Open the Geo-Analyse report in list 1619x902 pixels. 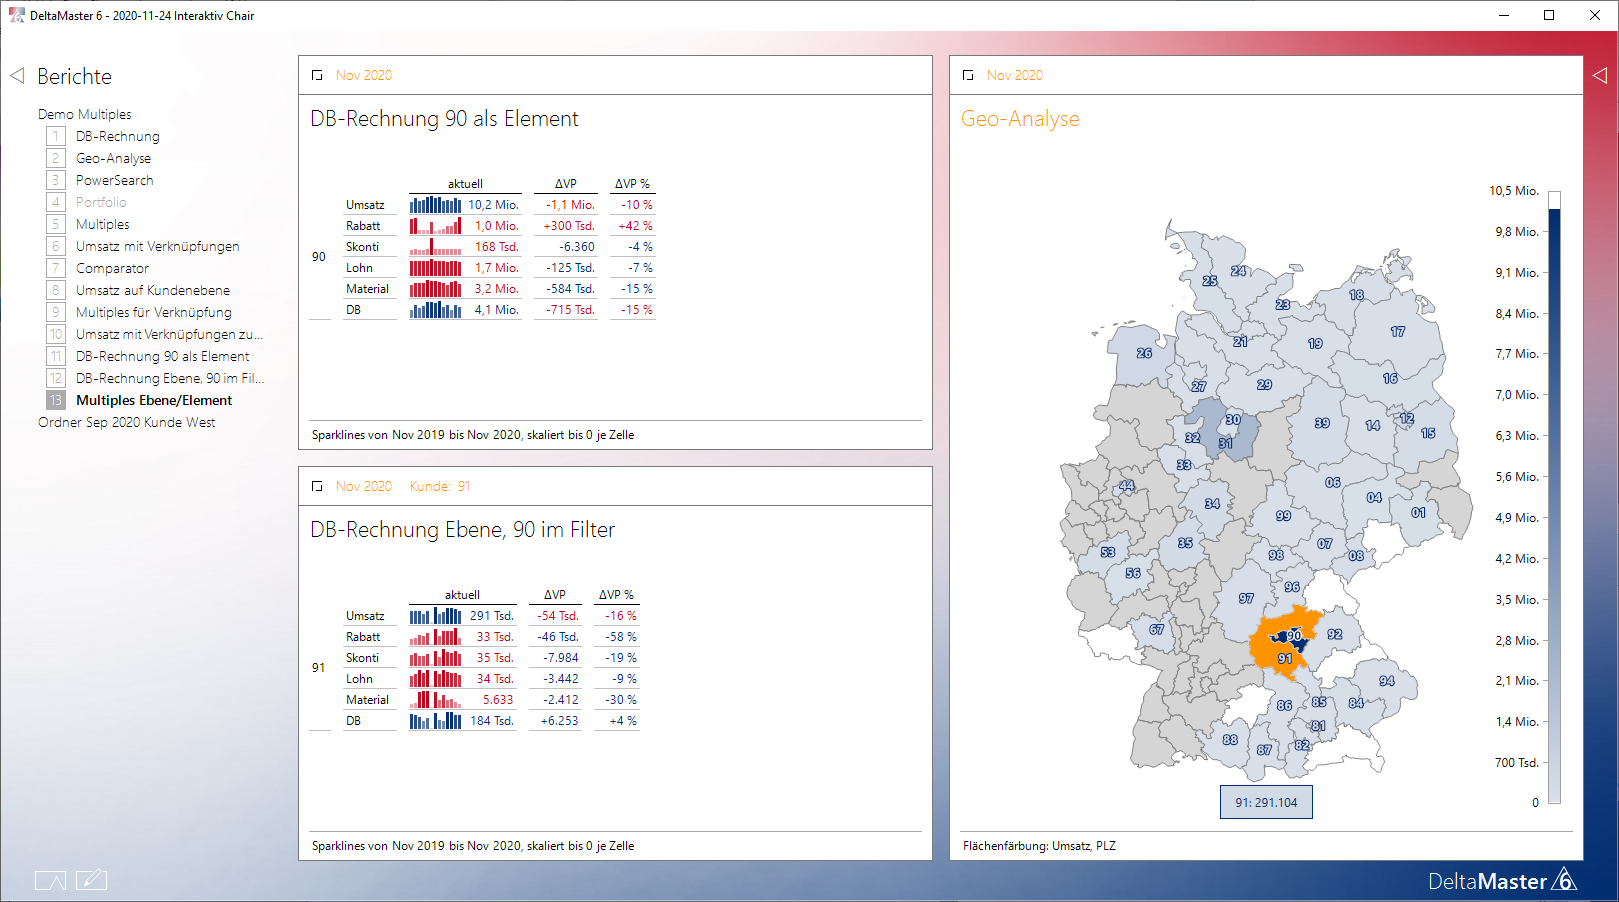(113, 158)
